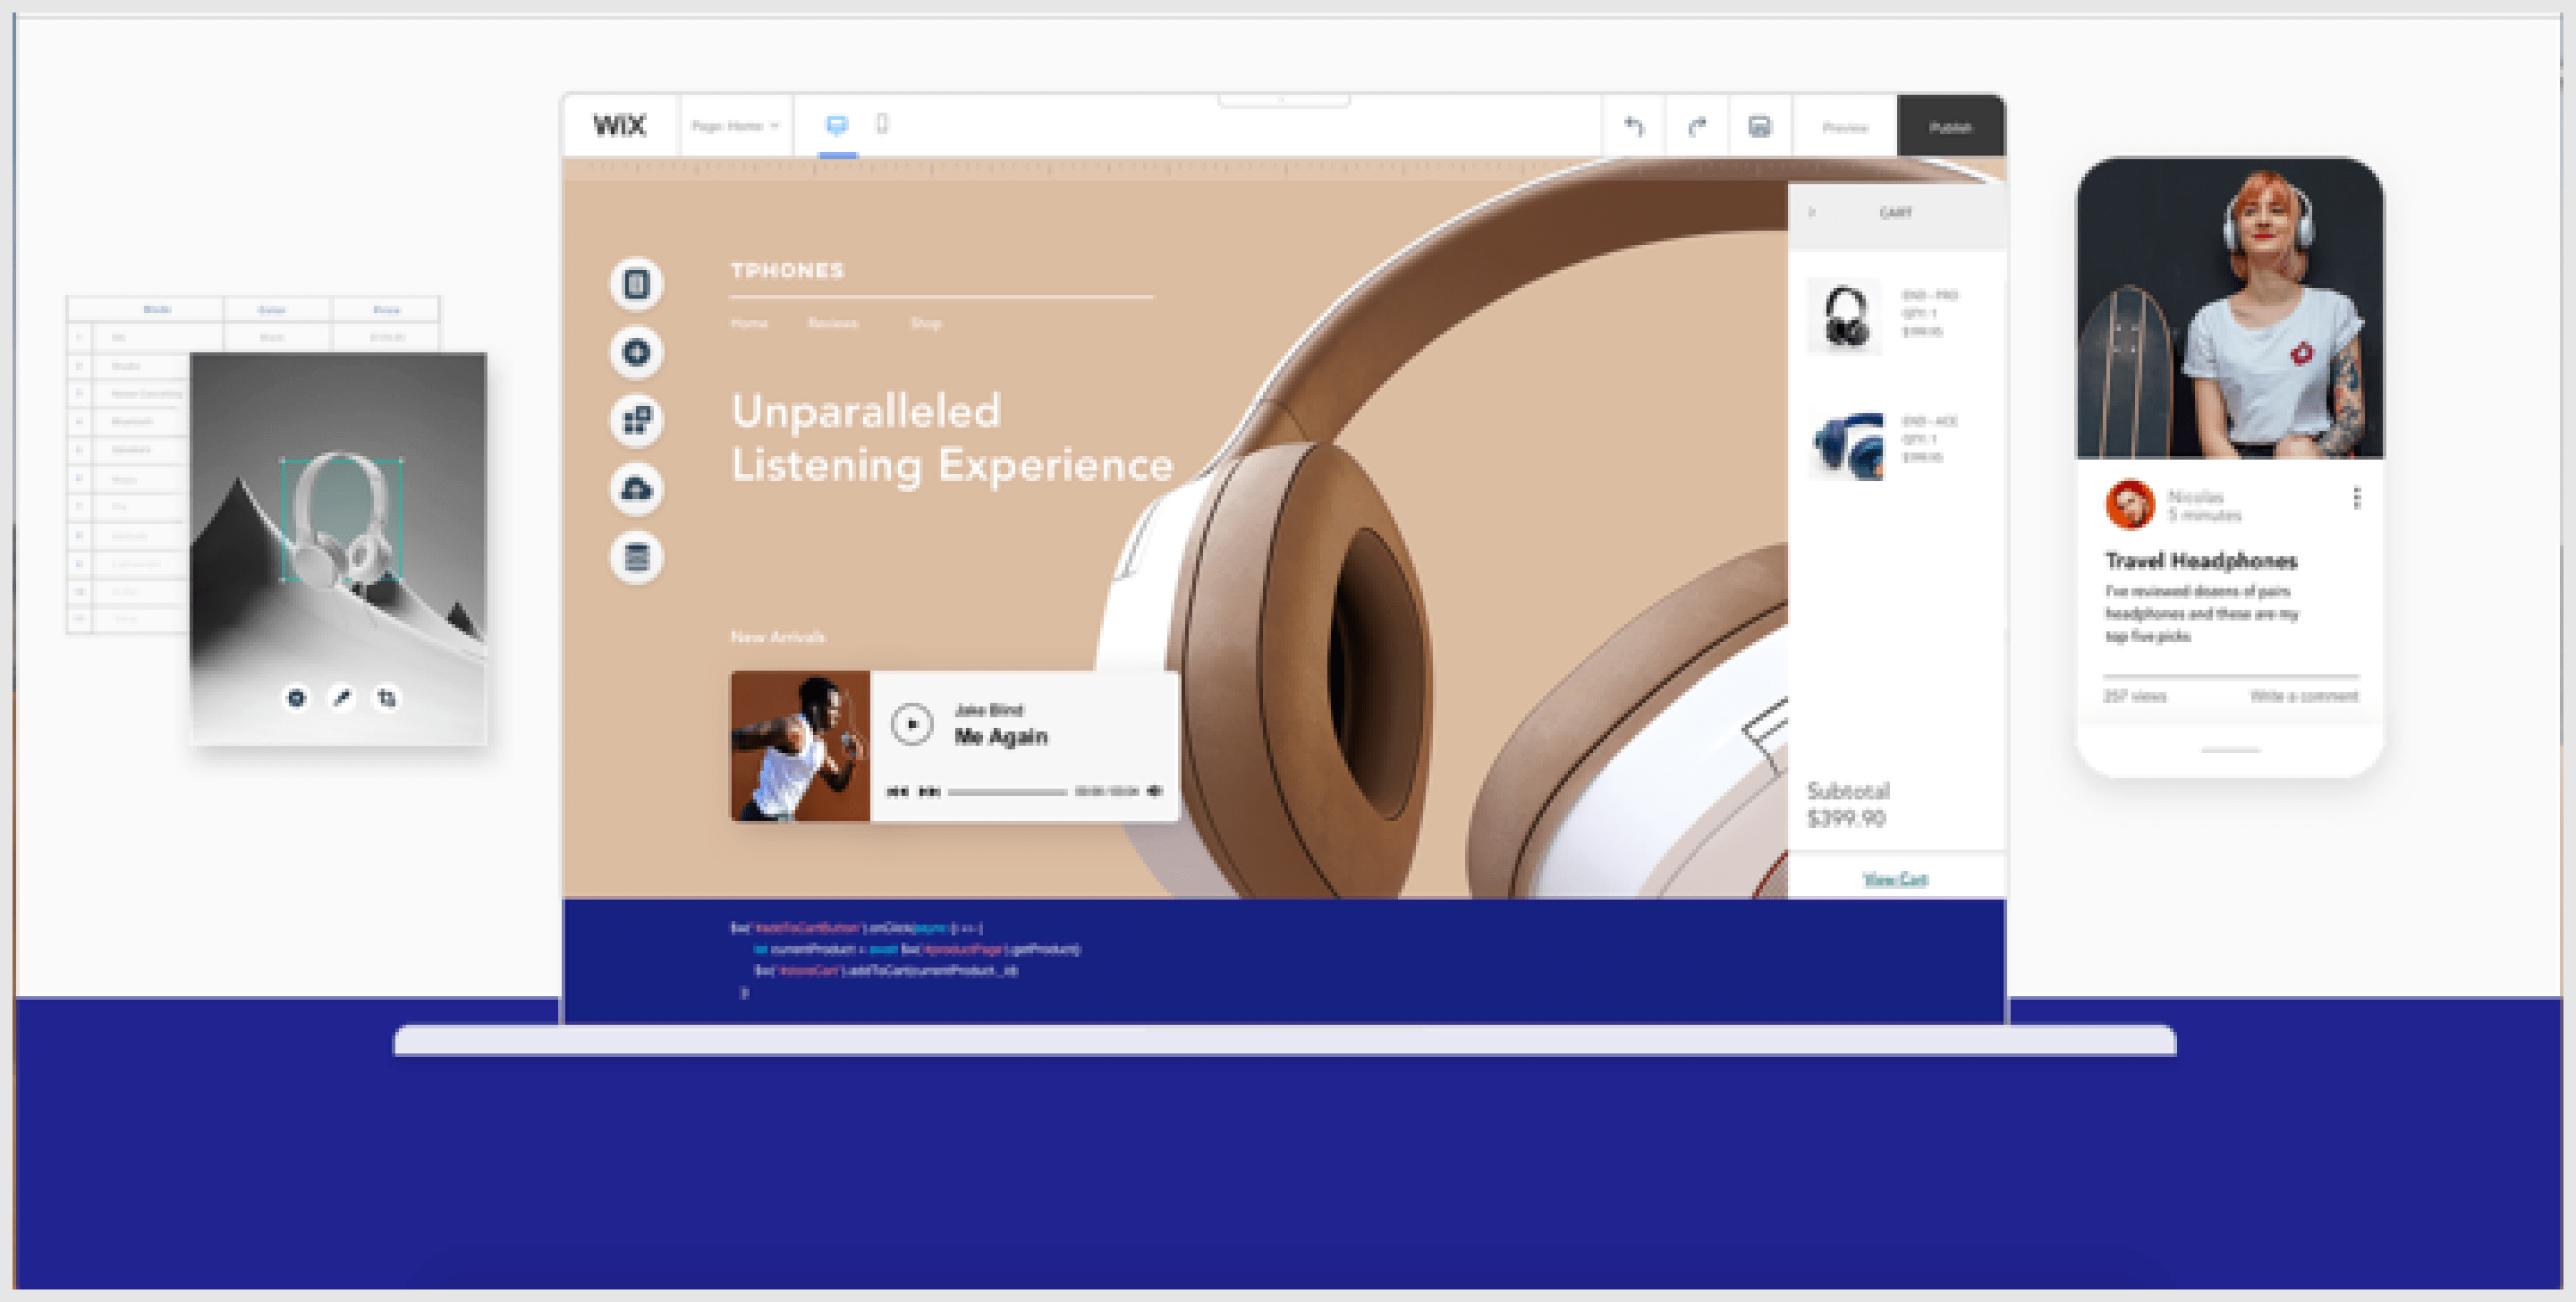This screenshot has width=2576, height=1302.
Task: Click the woman with headphones photo on phone
Action: click(x=2230, y=308)
